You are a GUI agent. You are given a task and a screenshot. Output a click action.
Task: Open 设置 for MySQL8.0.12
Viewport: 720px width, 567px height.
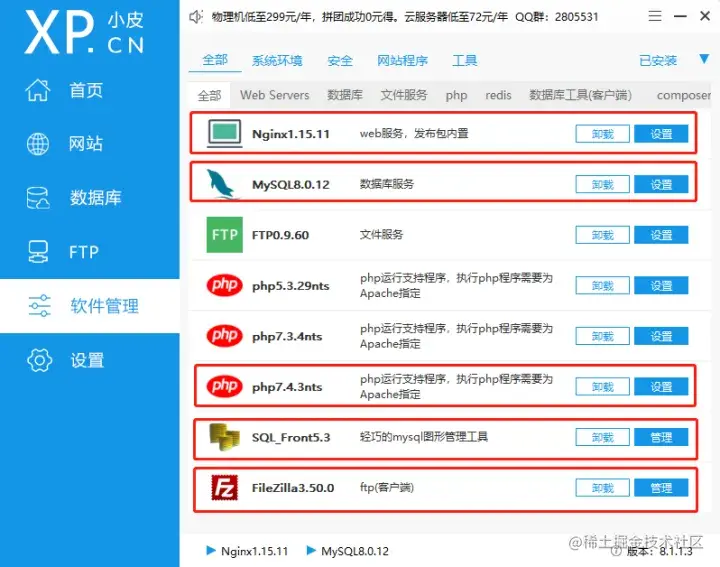point(661,185)
